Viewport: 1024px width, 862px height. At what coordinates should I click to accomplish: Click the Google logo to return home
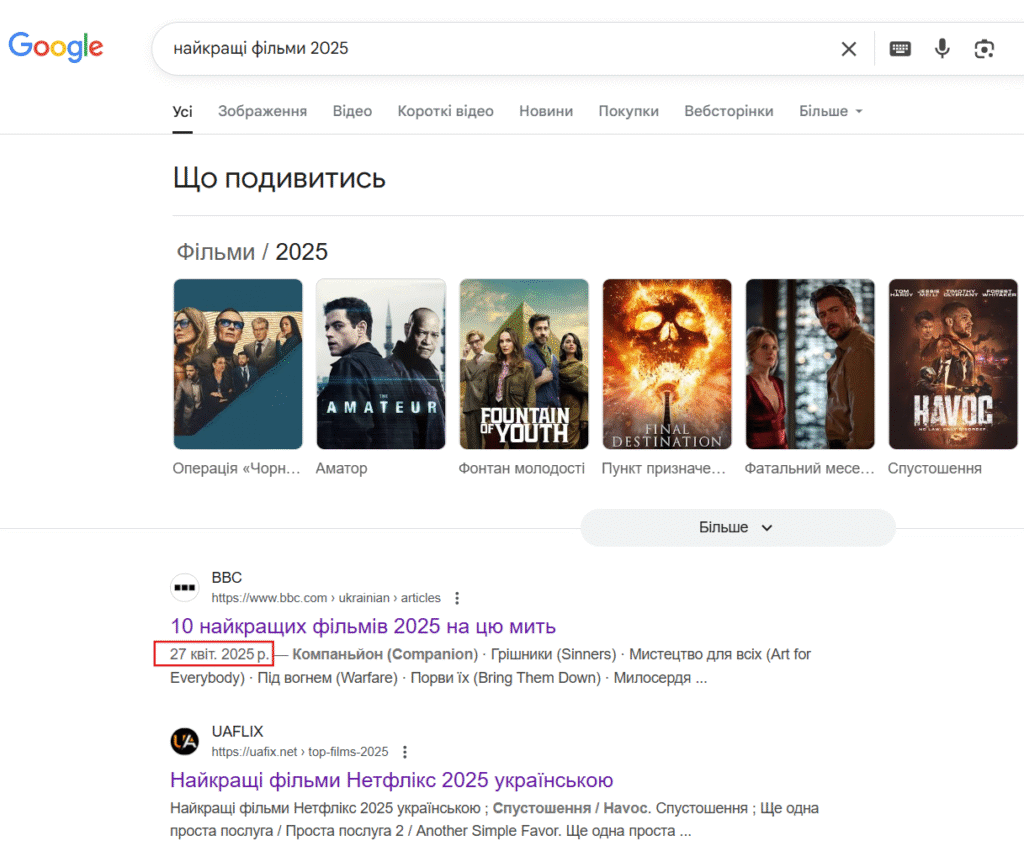point(55,47)
